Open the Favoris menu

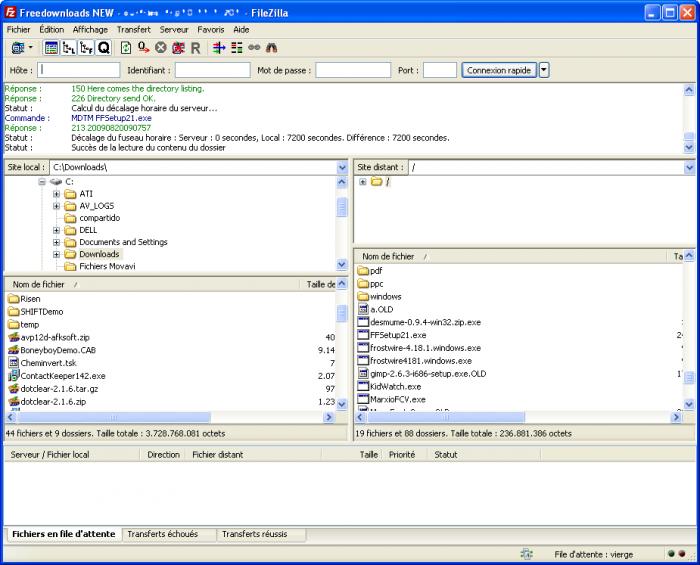(x=211, y=29)
